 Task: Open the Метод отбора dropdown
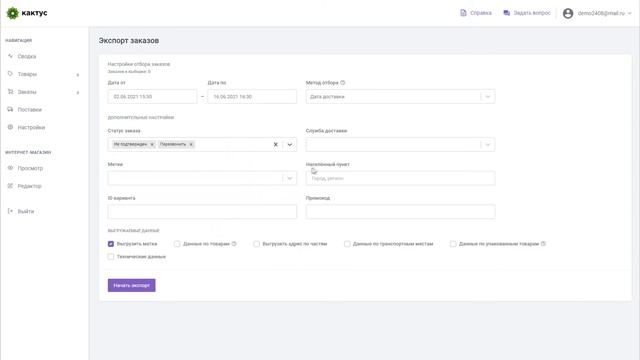(x=400, y=97)
